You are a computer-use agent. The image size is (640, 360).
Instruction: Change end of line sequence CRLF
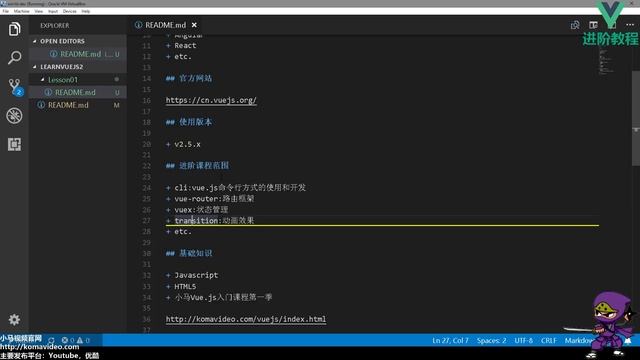click(x=549, y=340)
